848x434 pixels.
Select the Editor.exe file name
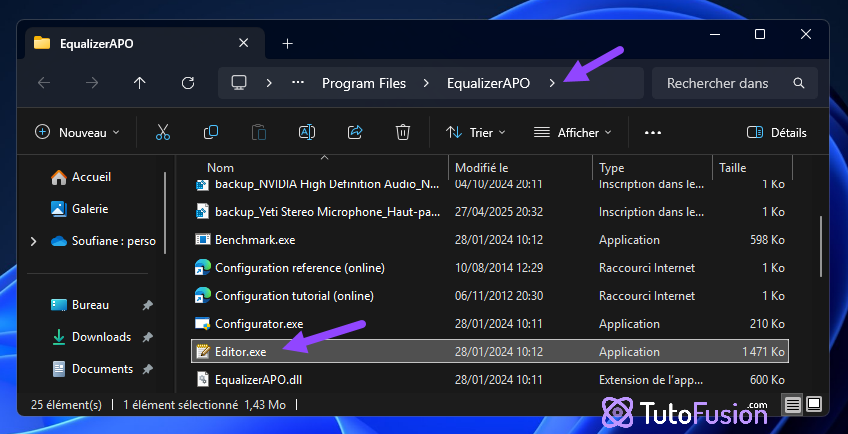pos(241,352)
